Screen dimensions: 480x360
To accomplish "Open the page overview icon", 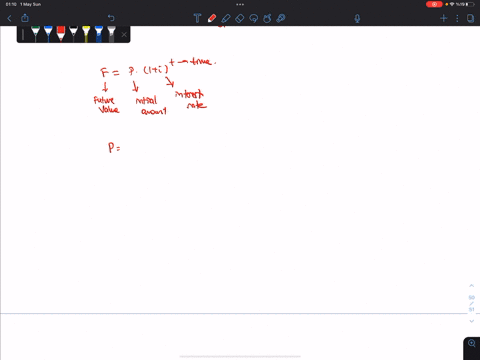I will coord(470,18).
